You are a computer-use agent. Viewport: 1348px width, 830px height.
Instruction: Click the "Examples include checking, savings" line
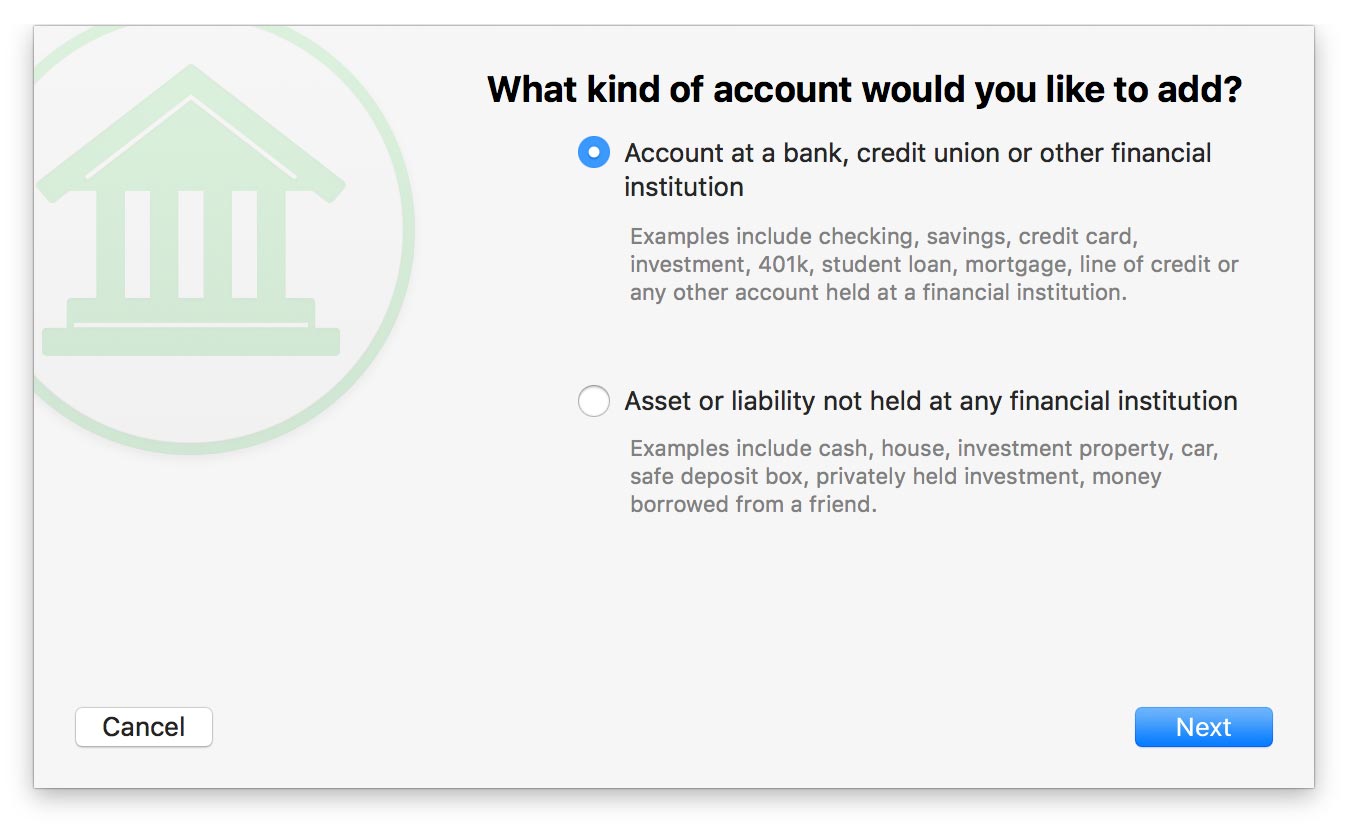884,237
